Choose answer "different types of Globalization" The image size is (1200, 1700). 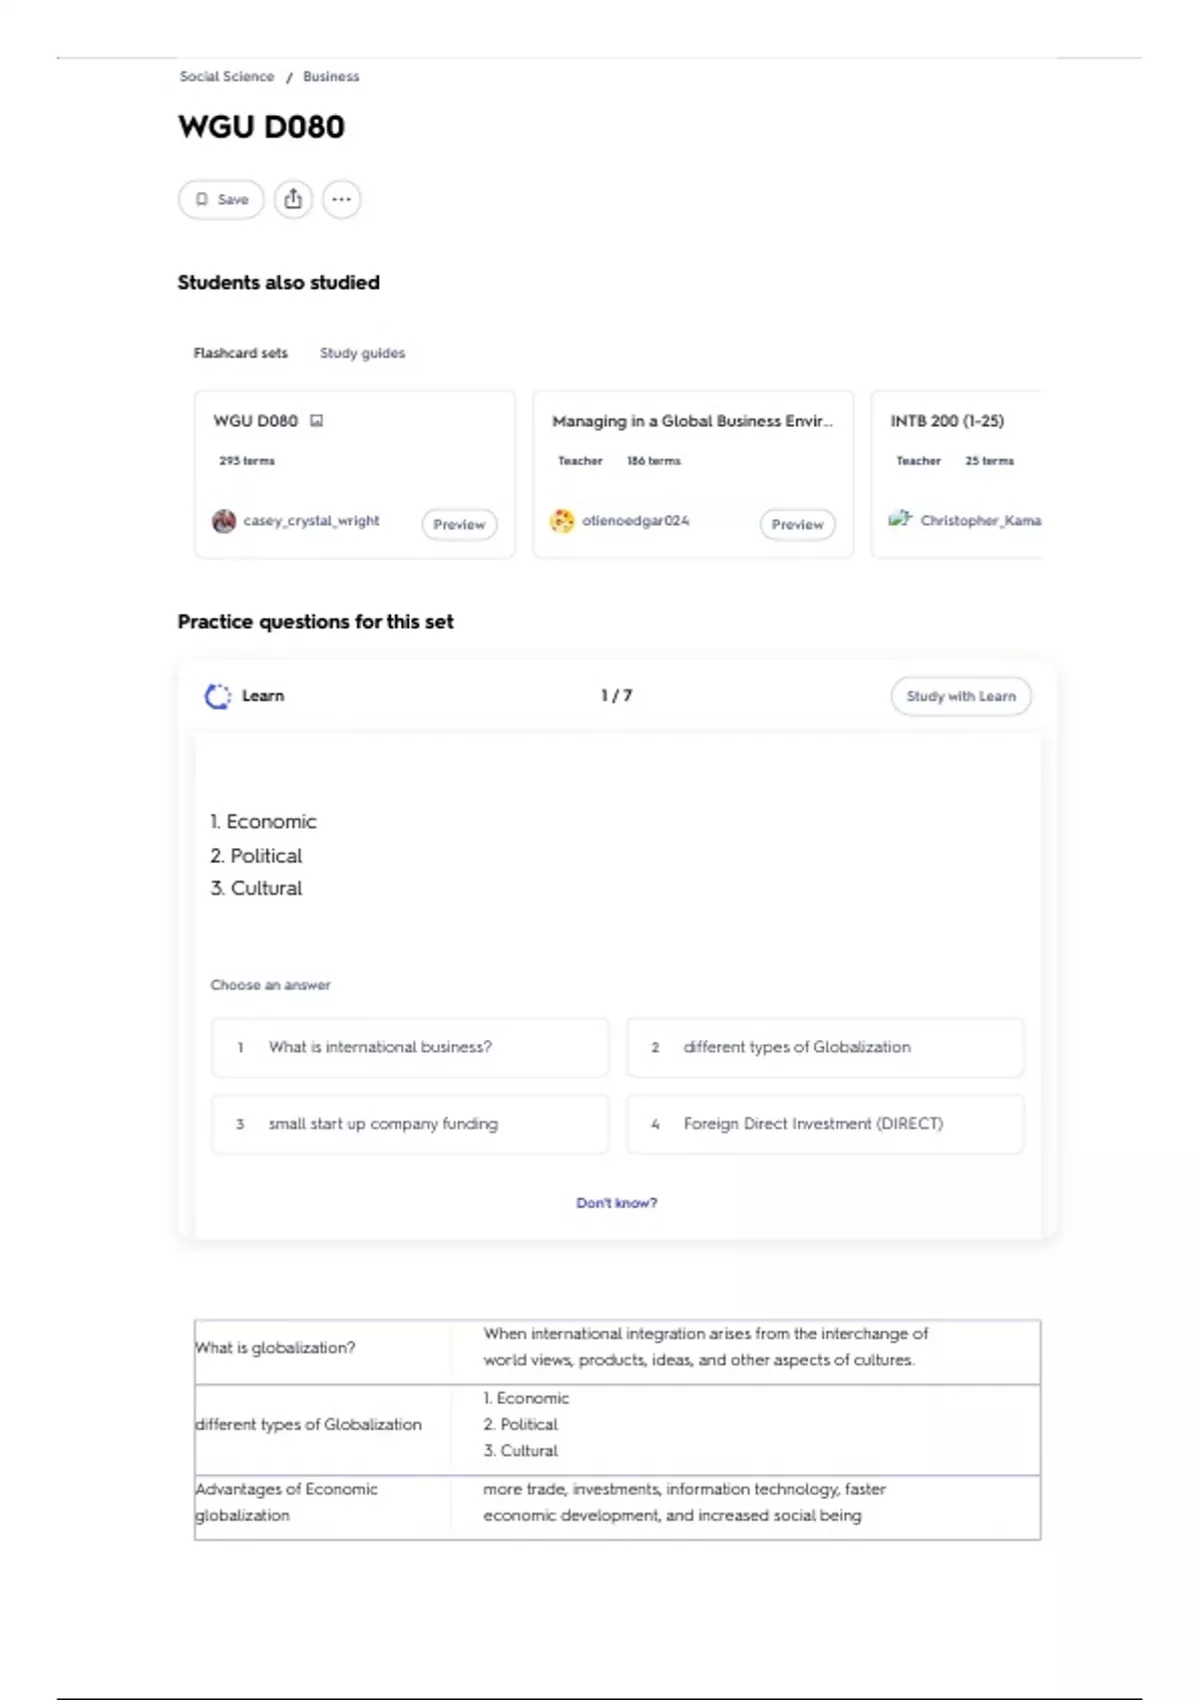(x=825, y=1047)
